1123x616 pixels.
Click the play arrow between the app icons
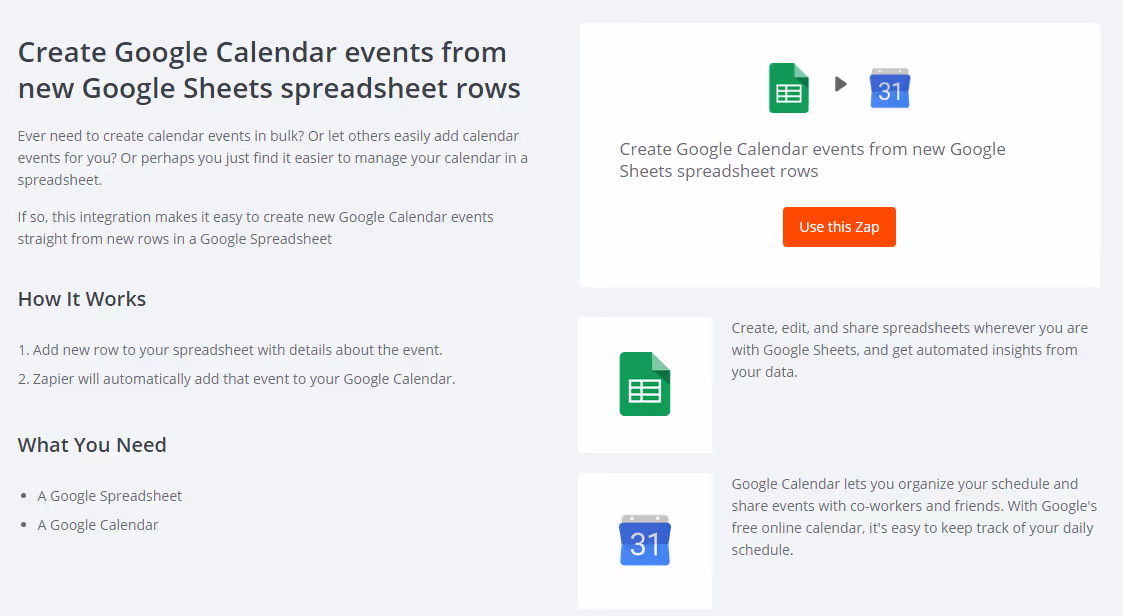point(841,85)
